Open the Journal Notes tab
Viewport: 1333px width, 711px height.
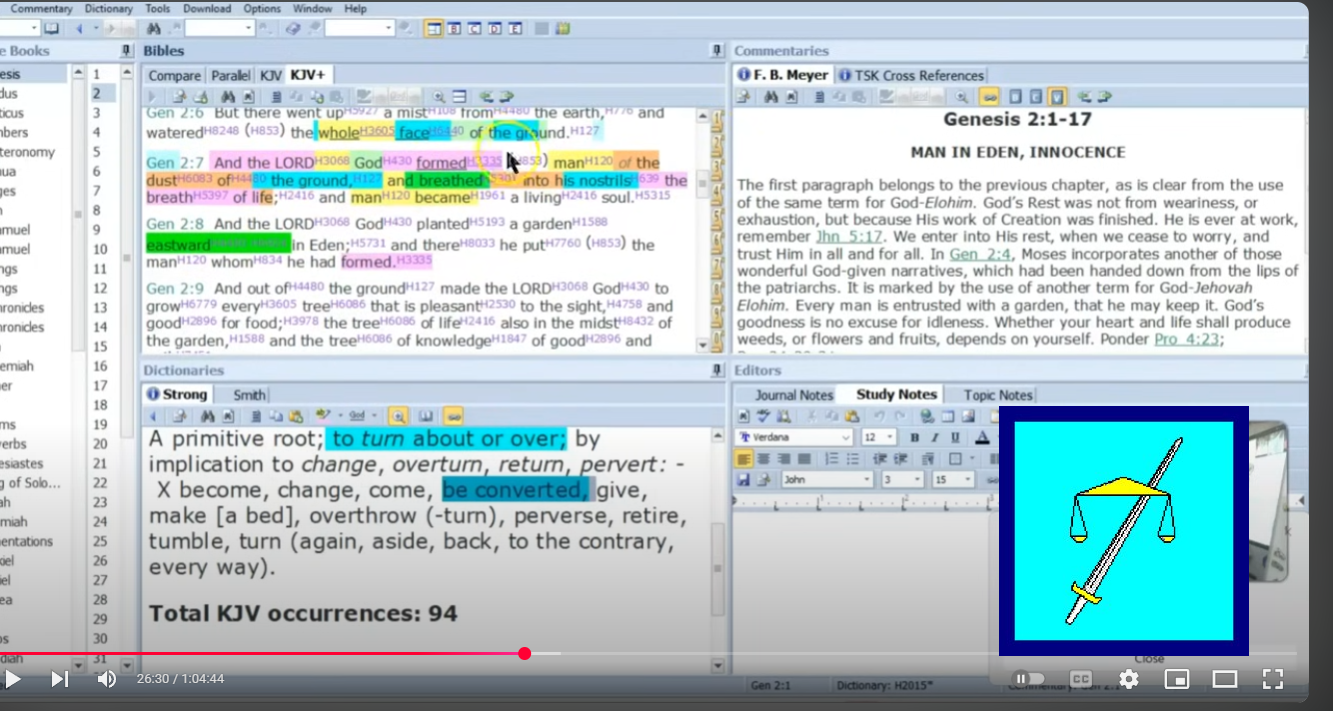point(794,395)
